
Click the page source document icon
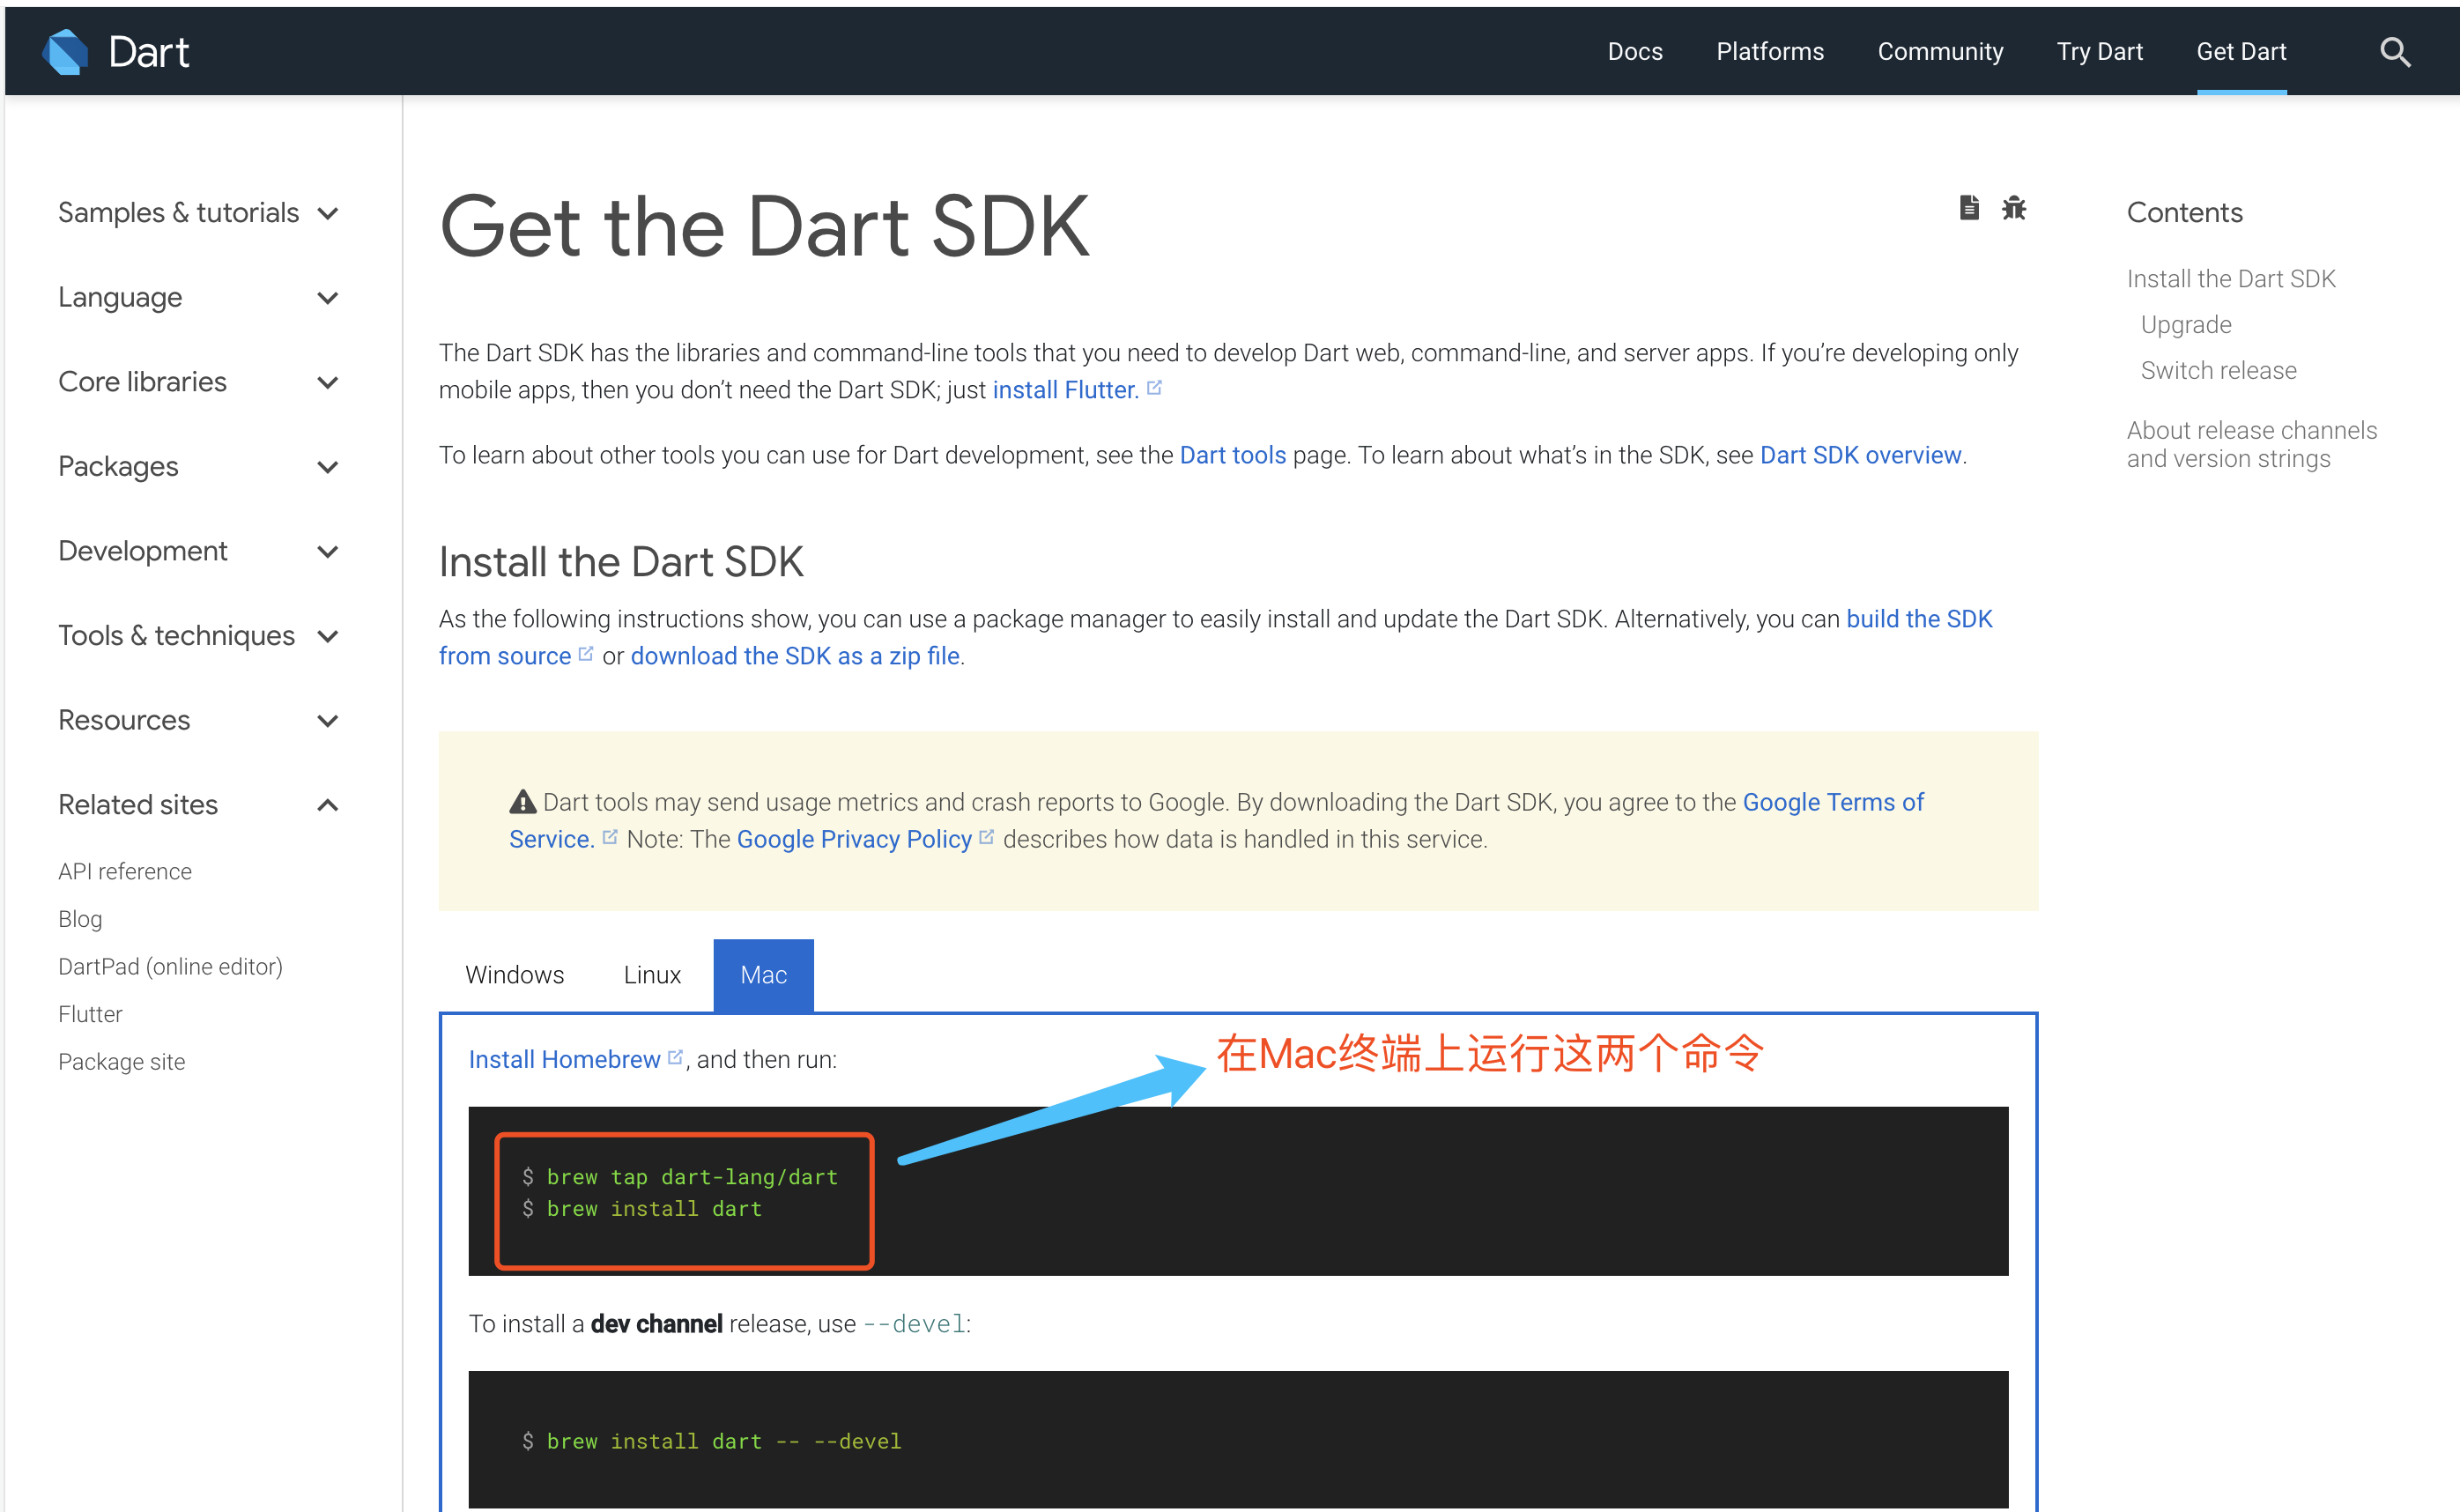click(1969, 207)
